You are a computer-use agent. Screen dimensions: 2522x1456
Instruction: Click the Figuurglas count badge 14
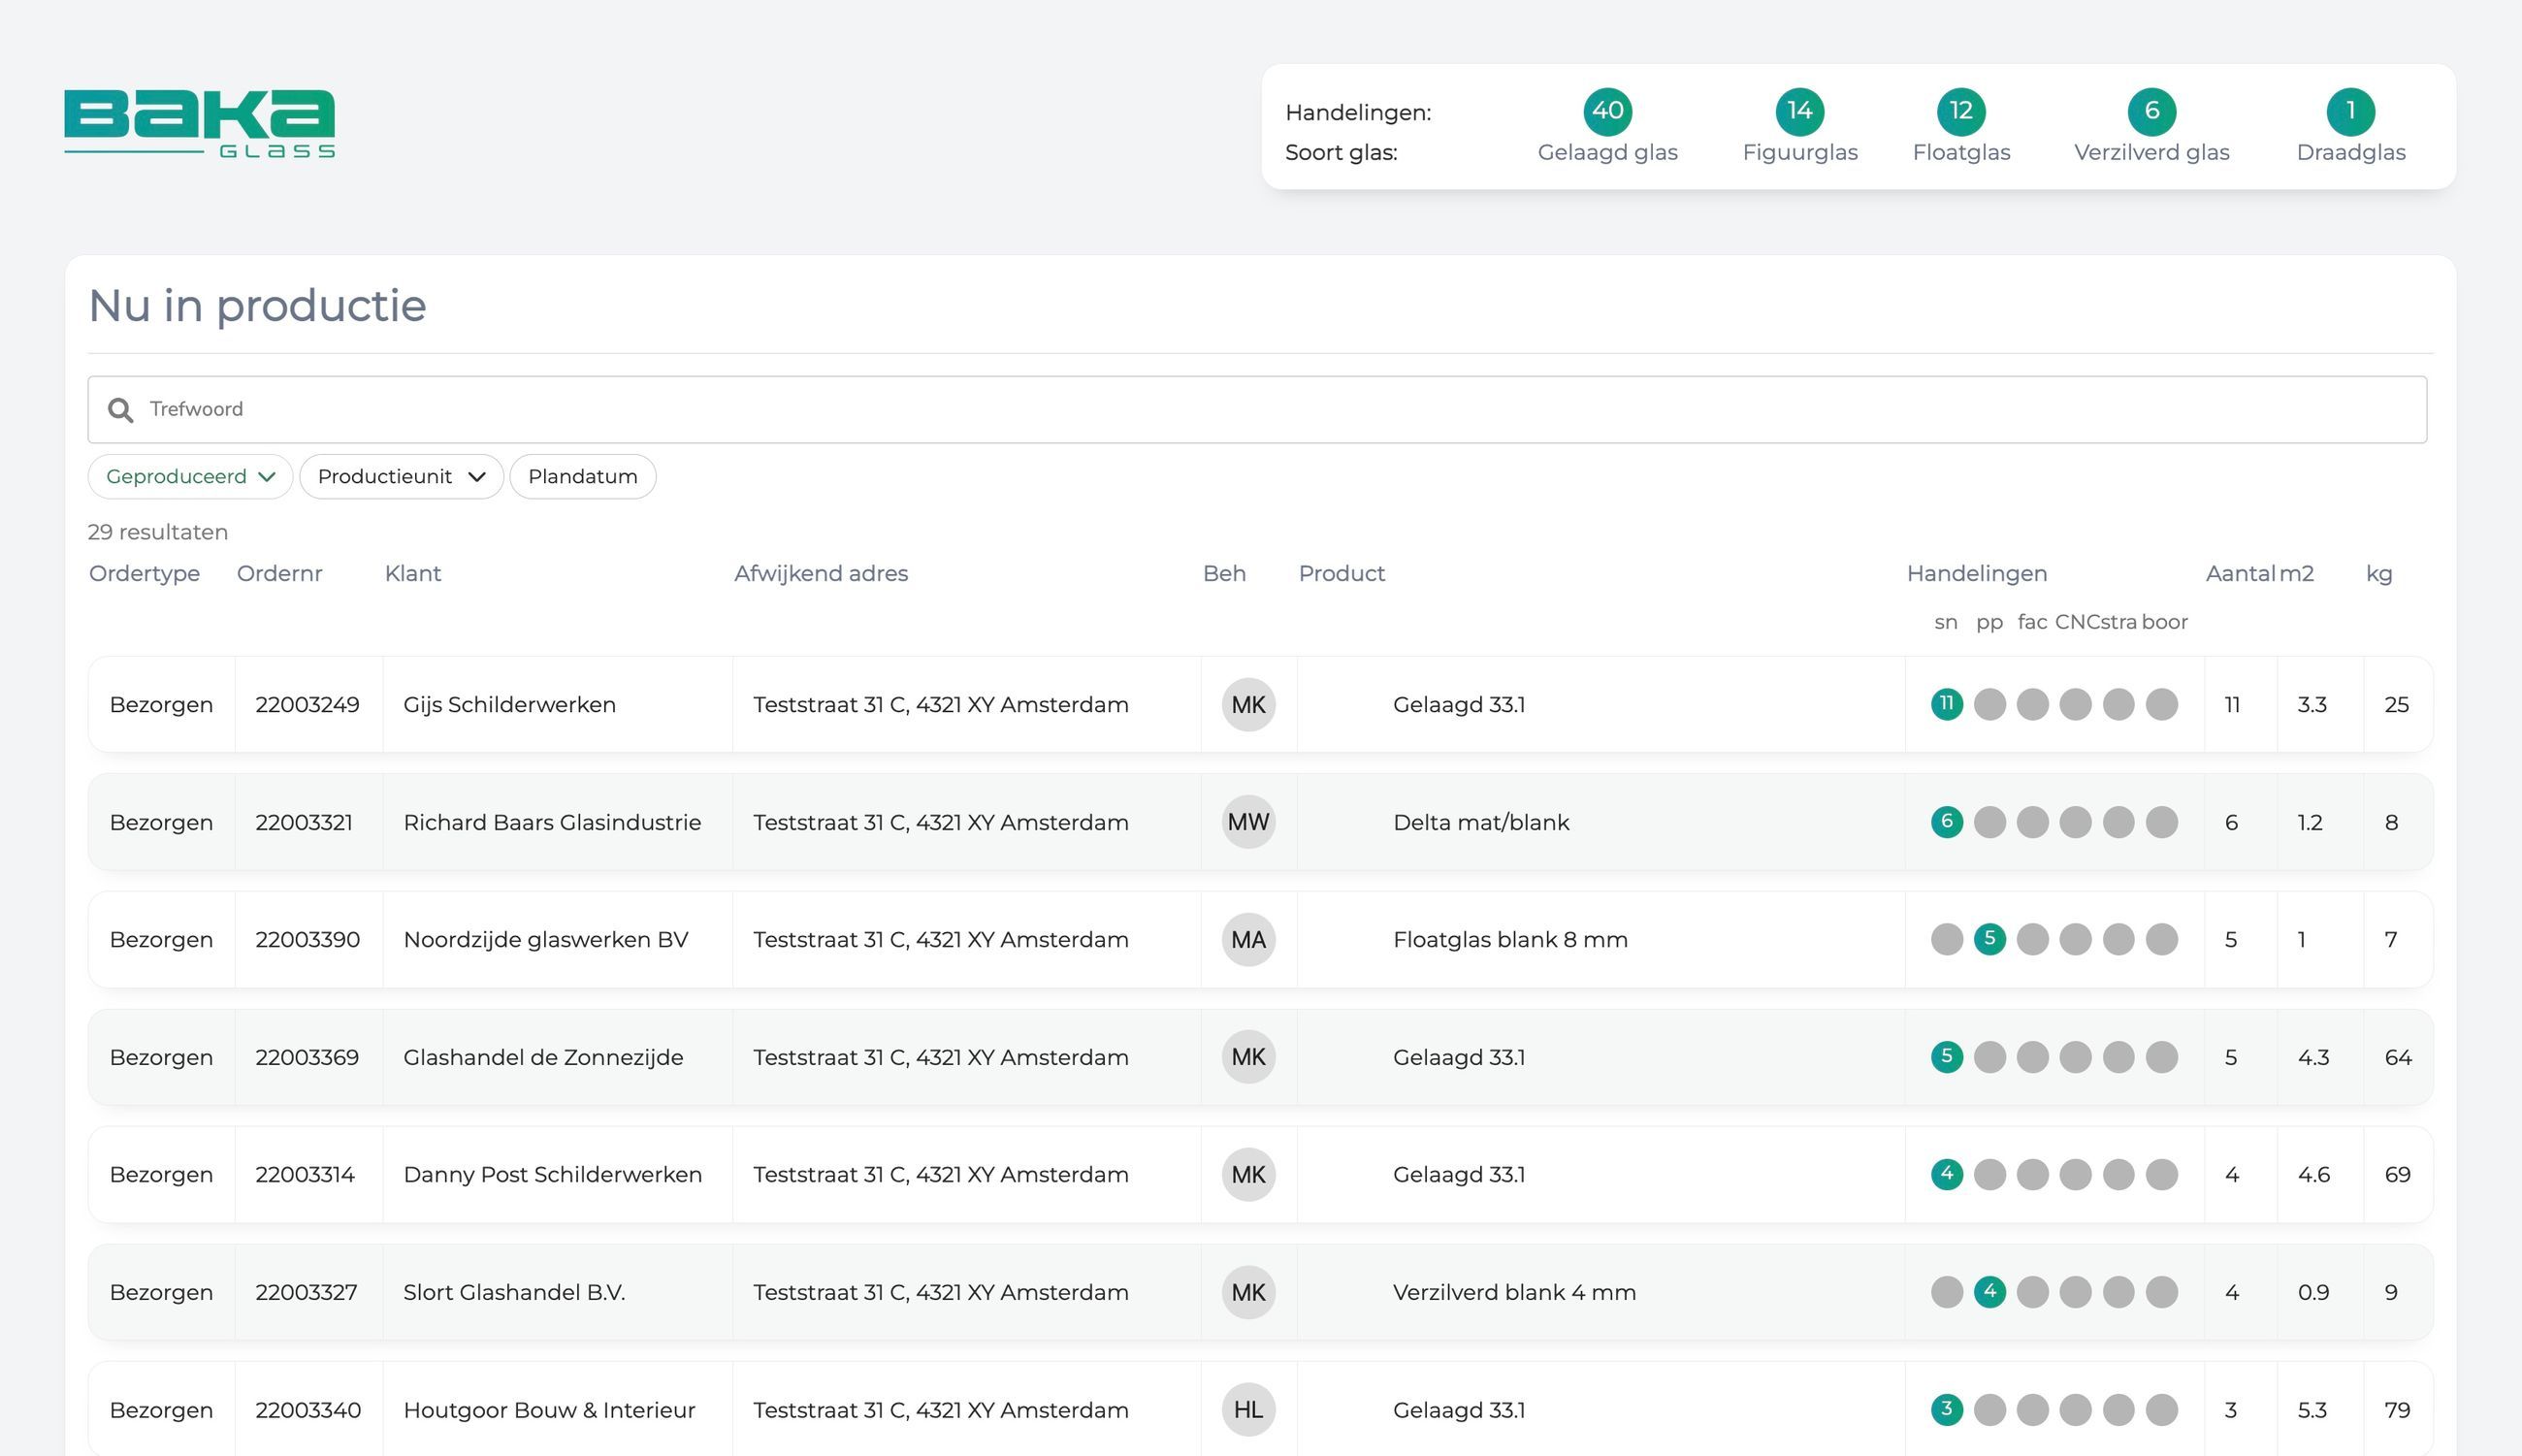tap(1799, 111)
